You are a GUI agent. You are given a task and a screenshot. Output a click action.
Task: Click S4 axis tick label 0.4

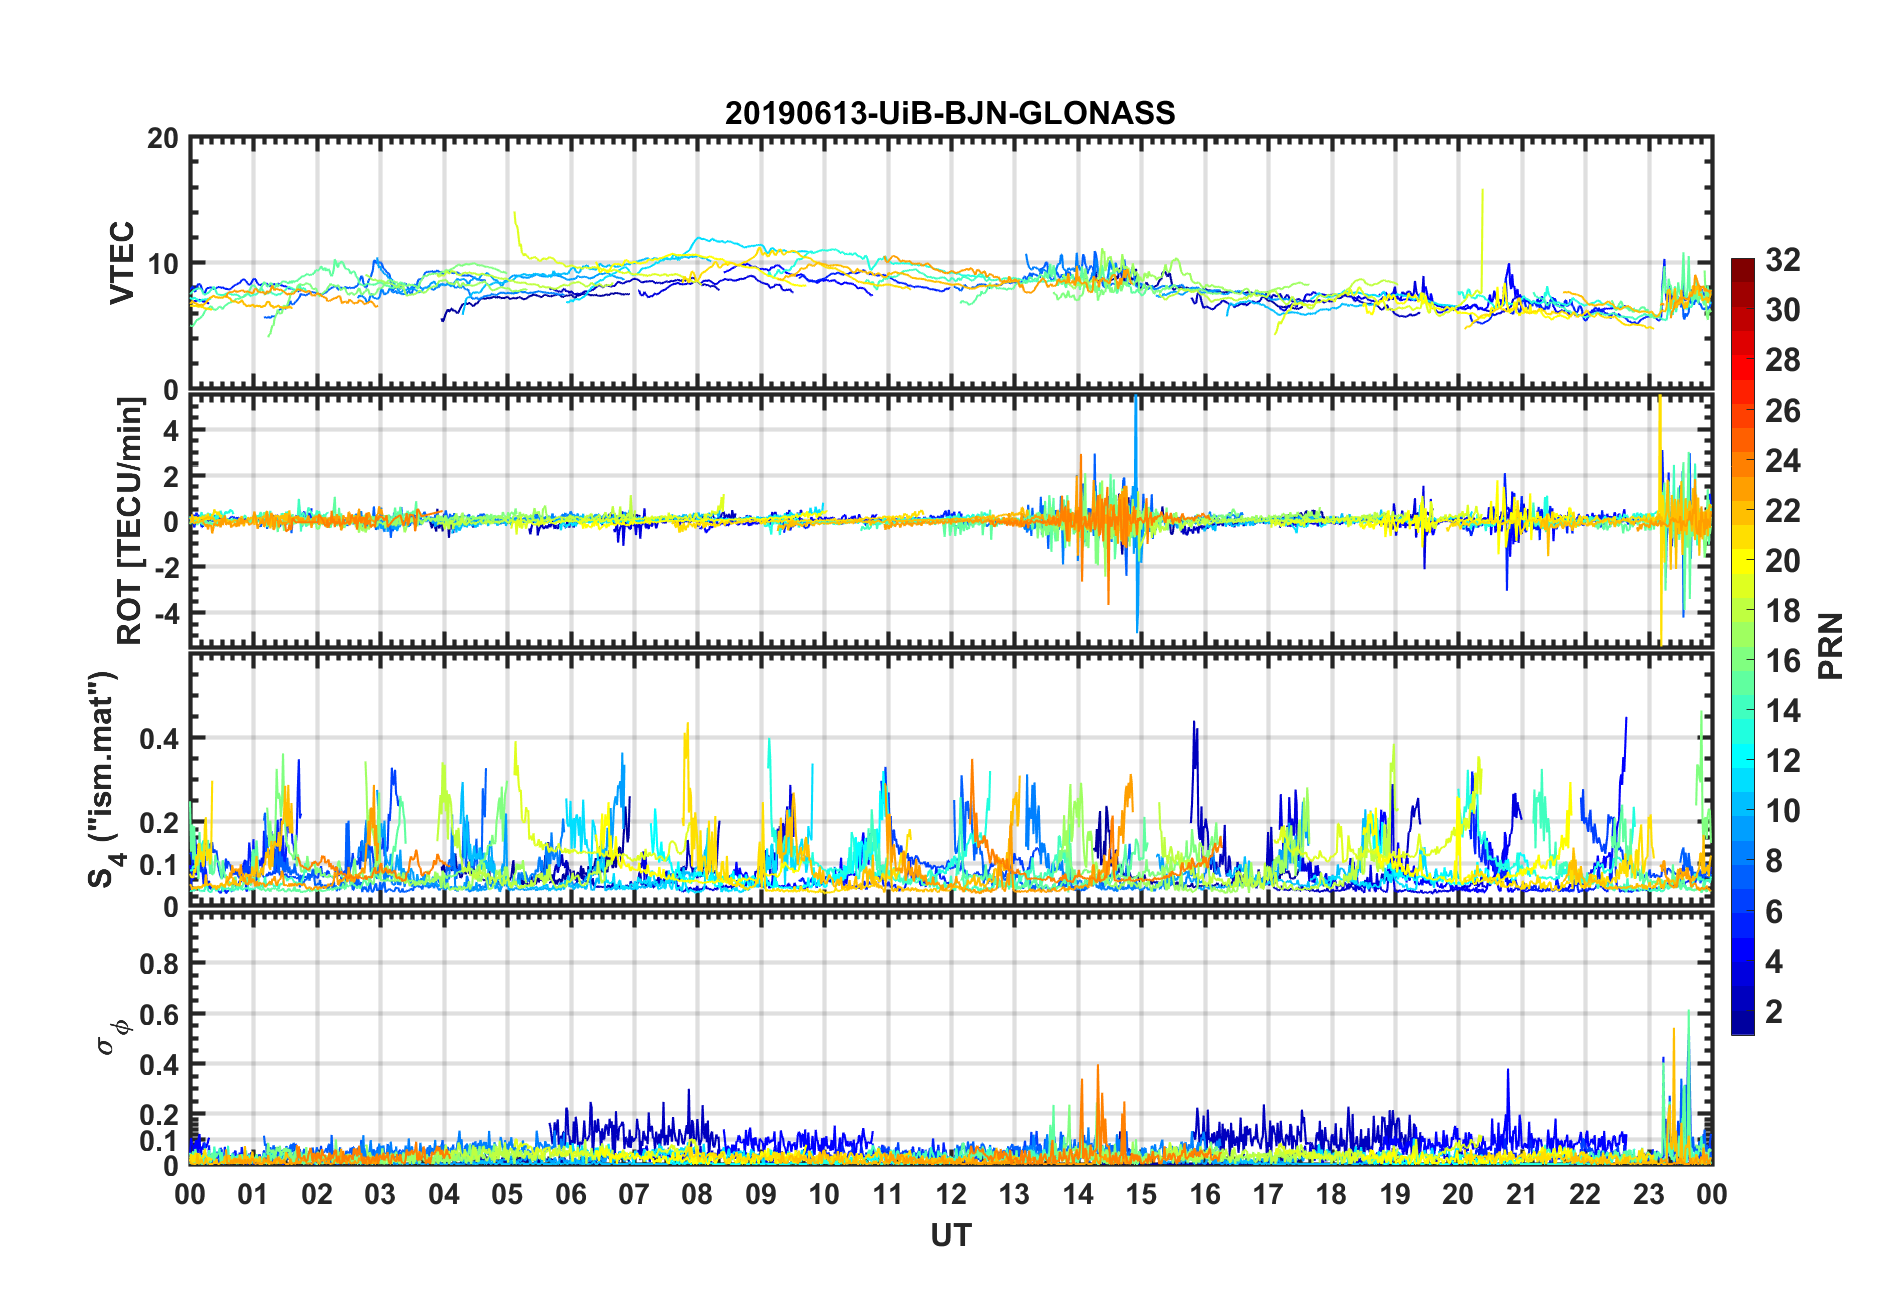pos(159,739)
